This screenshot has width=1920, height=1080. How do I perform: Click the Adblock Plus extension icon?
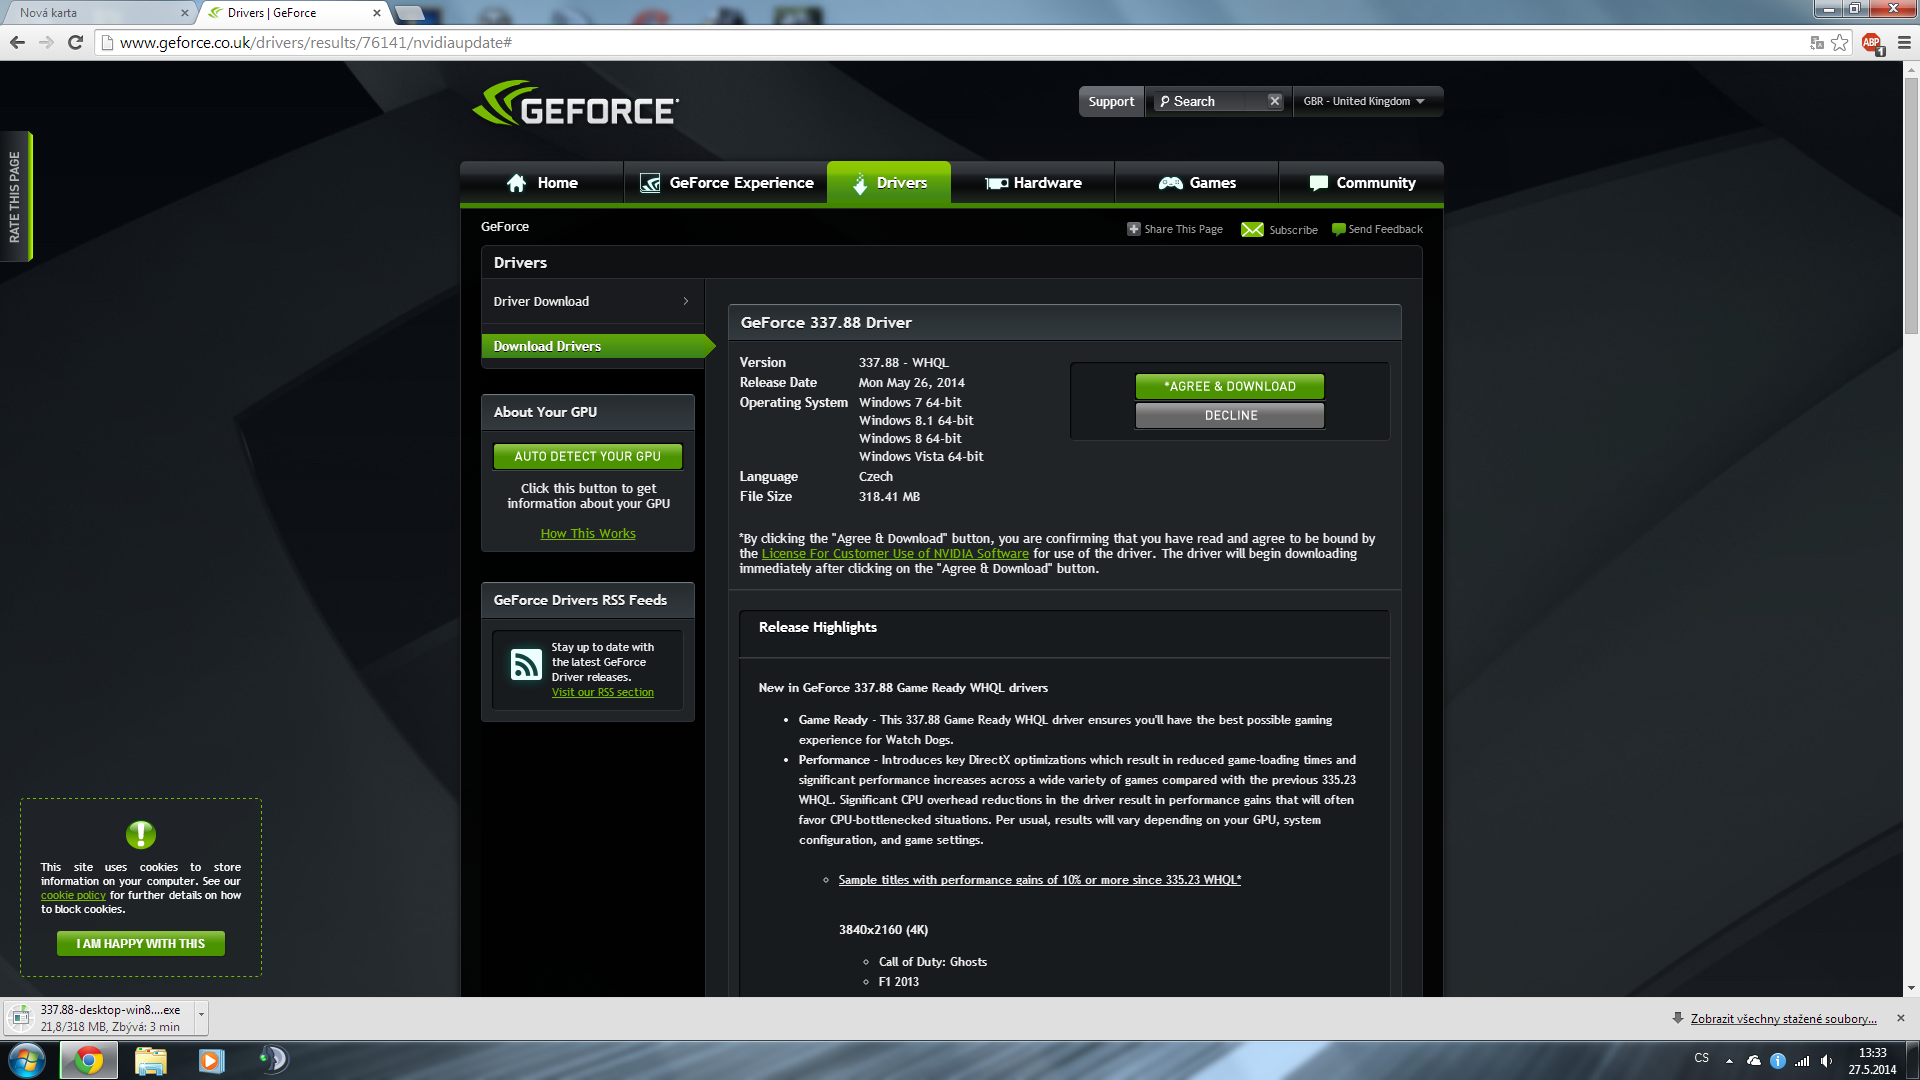tap(1871, 43)
